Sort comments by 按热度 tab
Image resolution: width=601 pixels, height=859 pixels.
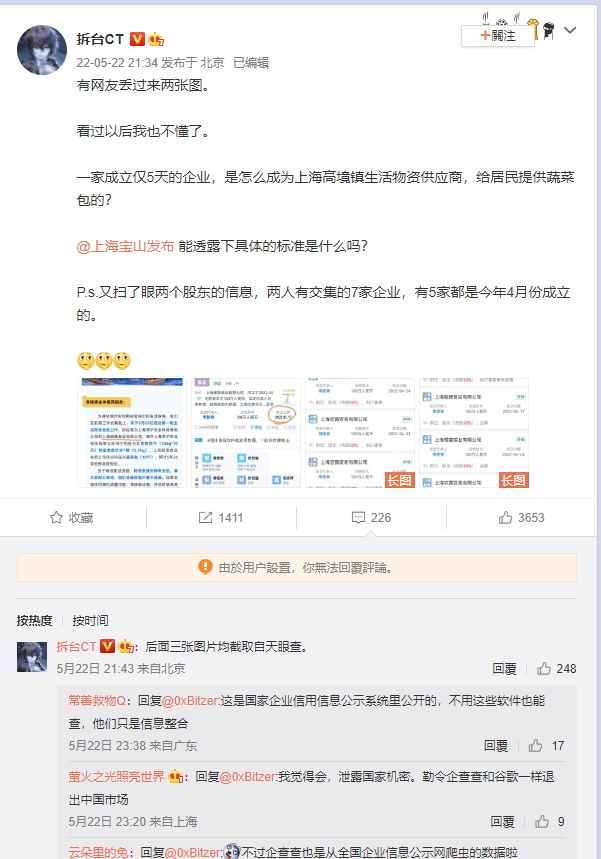[x=35, y=621]
